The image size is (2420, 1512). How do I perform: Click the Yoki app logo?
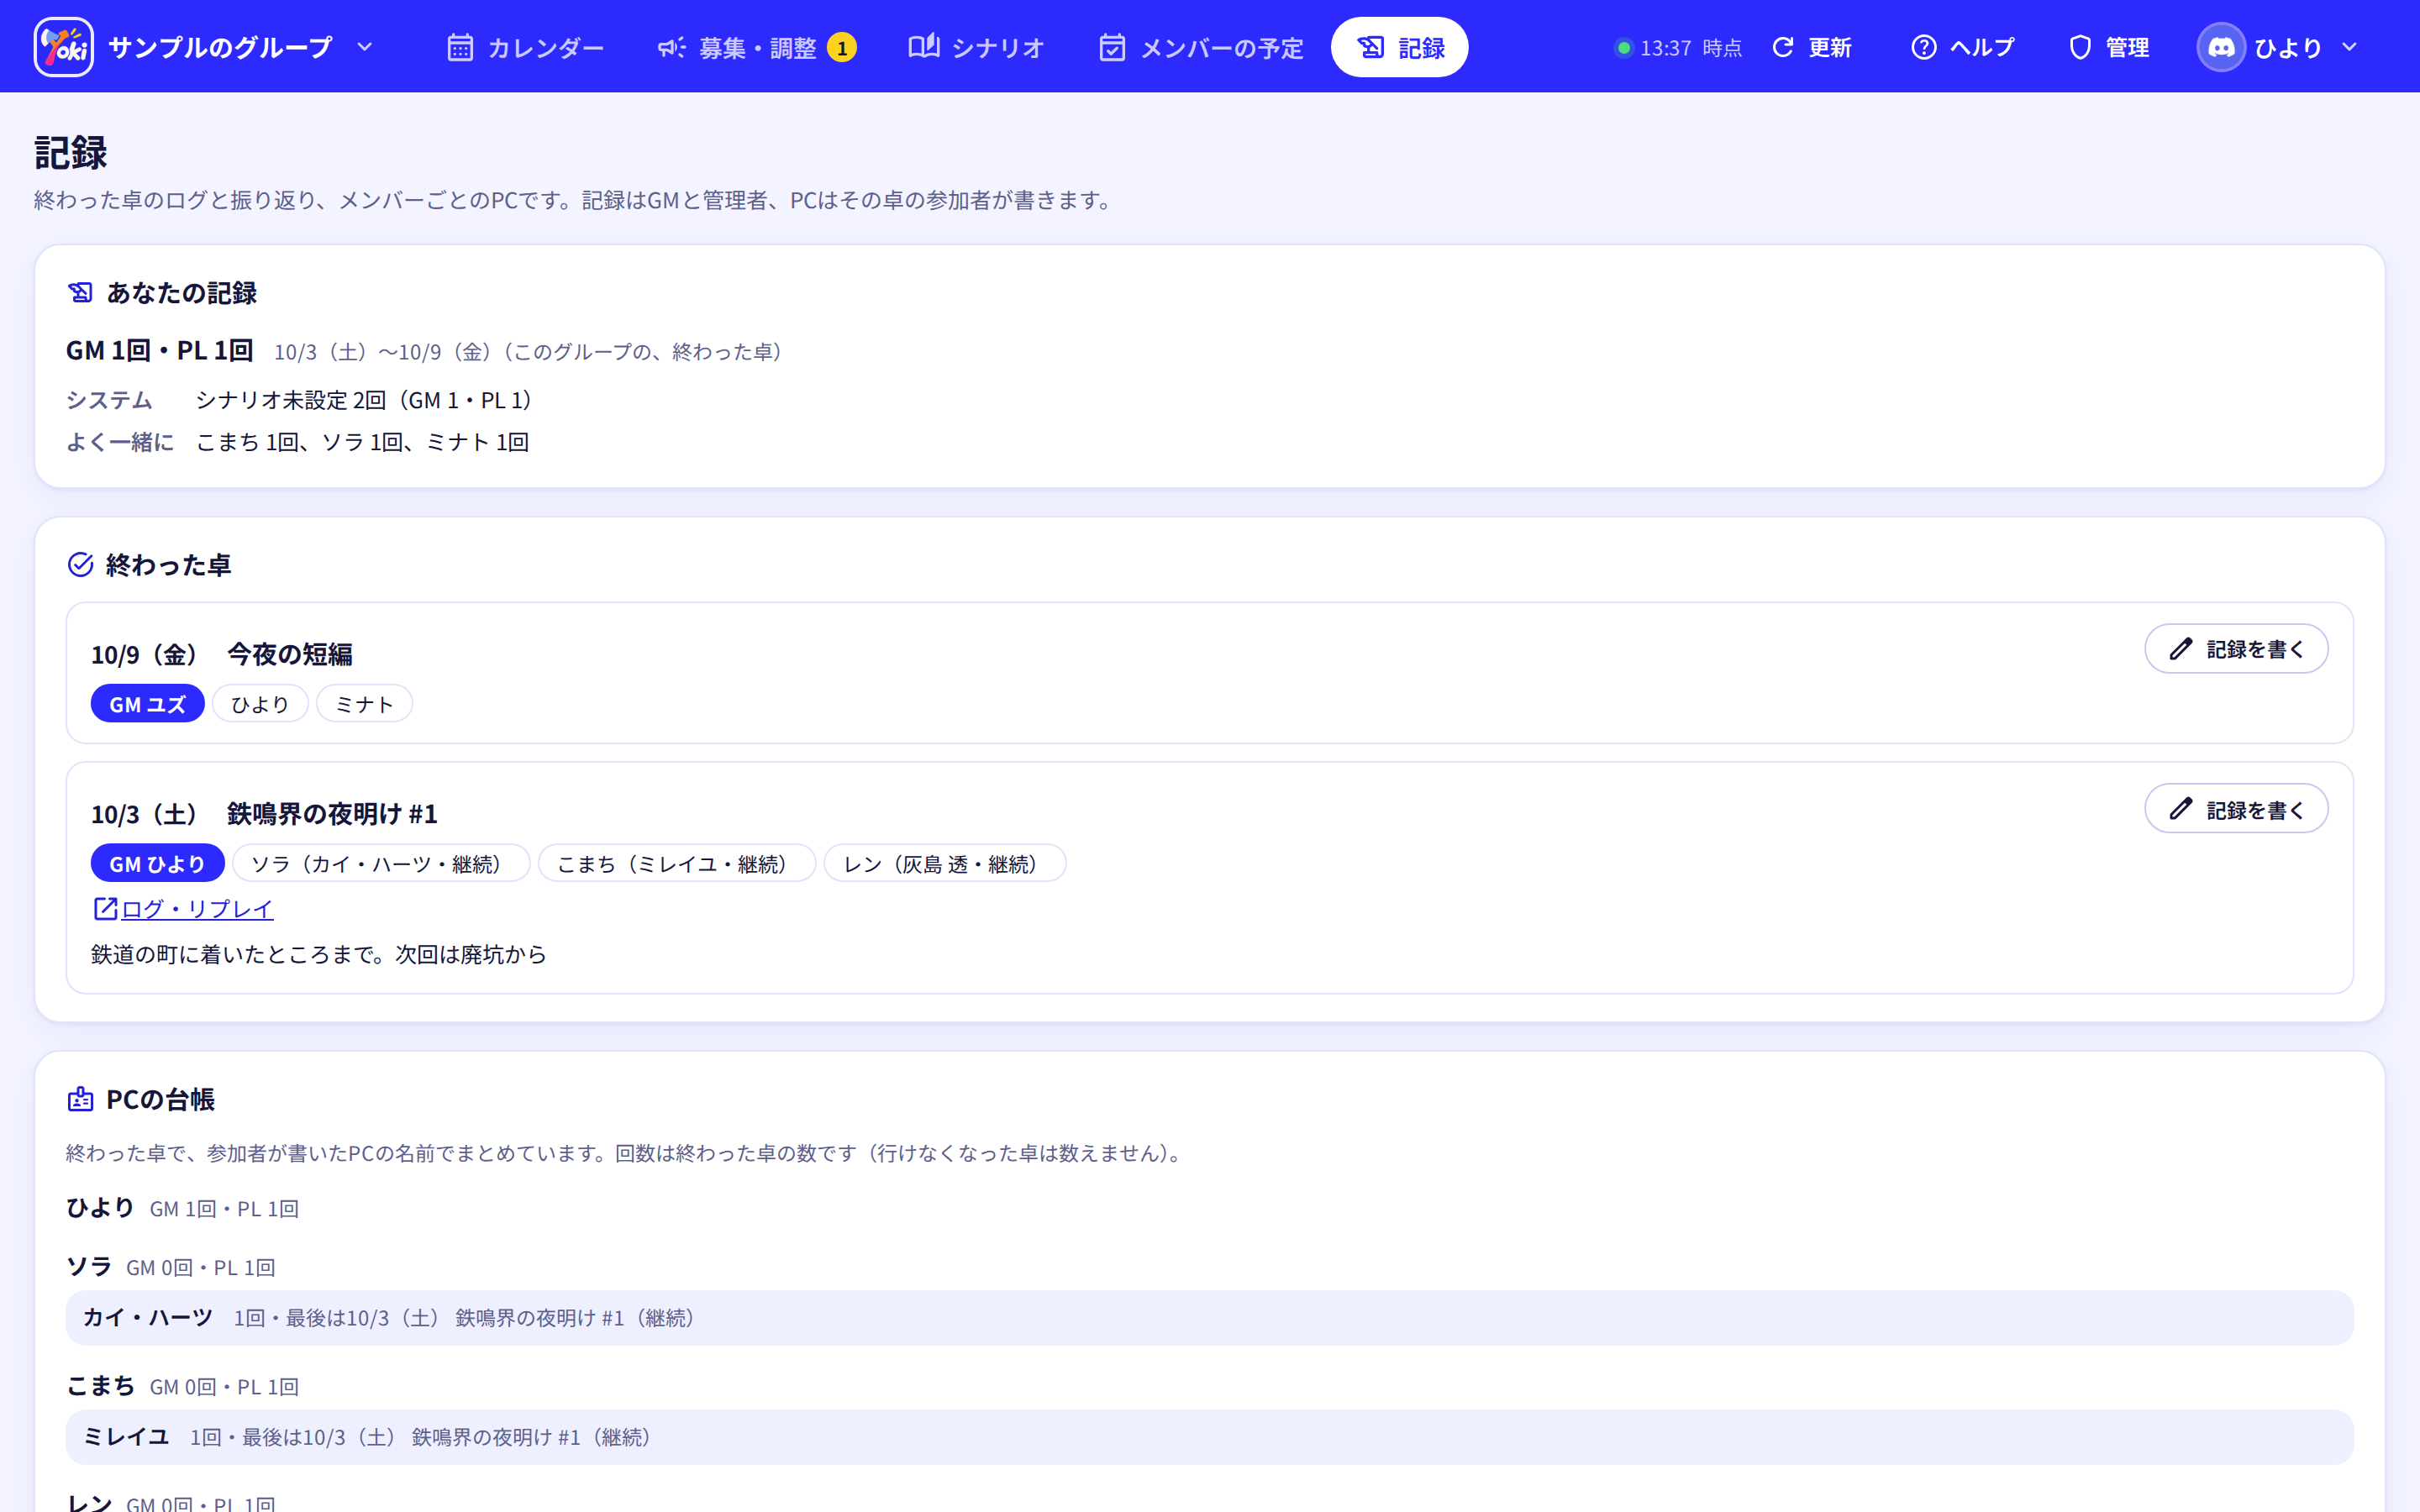pyautogui.click(x=64, y=47)
